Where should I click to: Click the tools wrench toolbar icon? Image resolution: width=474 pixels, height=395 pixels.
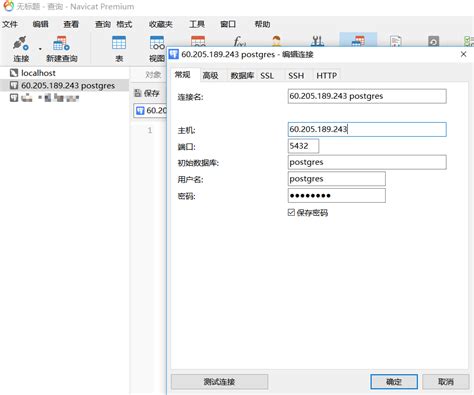pyautogui.click(x=317, y=41)
